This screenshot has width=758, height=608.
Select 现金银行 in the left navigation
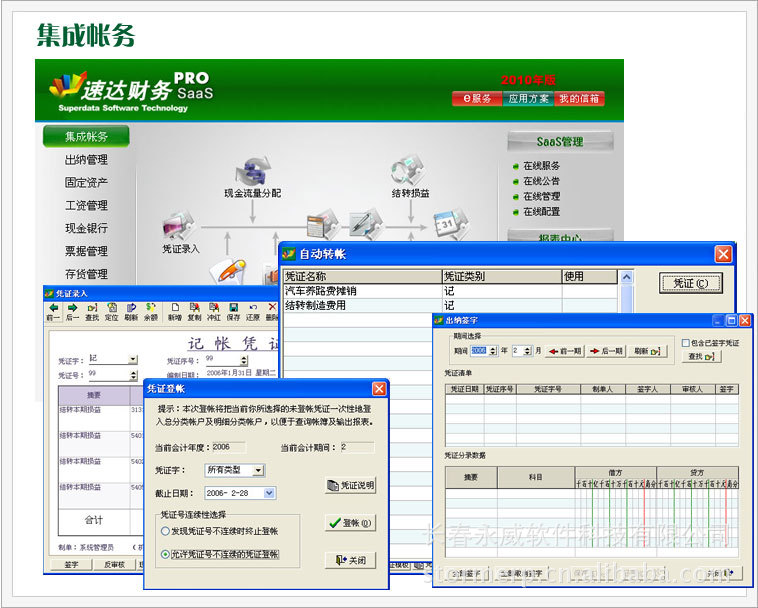[x=86, y=228]
